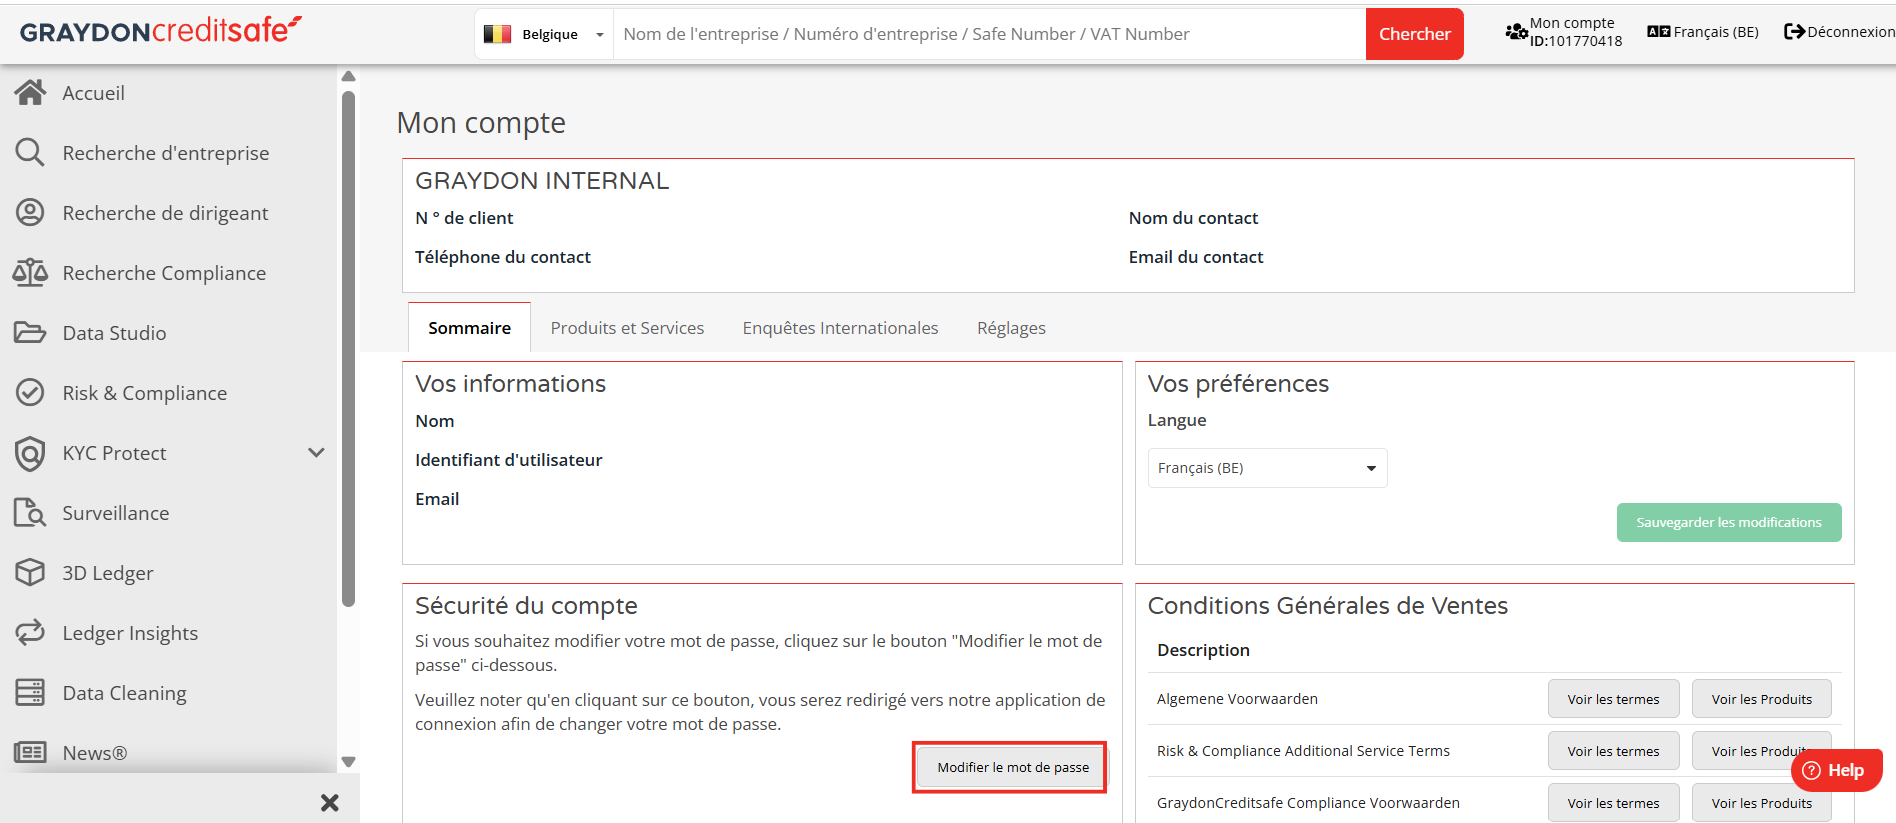View products for GraydonCreditsafe Compliance Voorwaarden
The height and width of the screenshot is (823, 1896).
[x=1761, y=803]
